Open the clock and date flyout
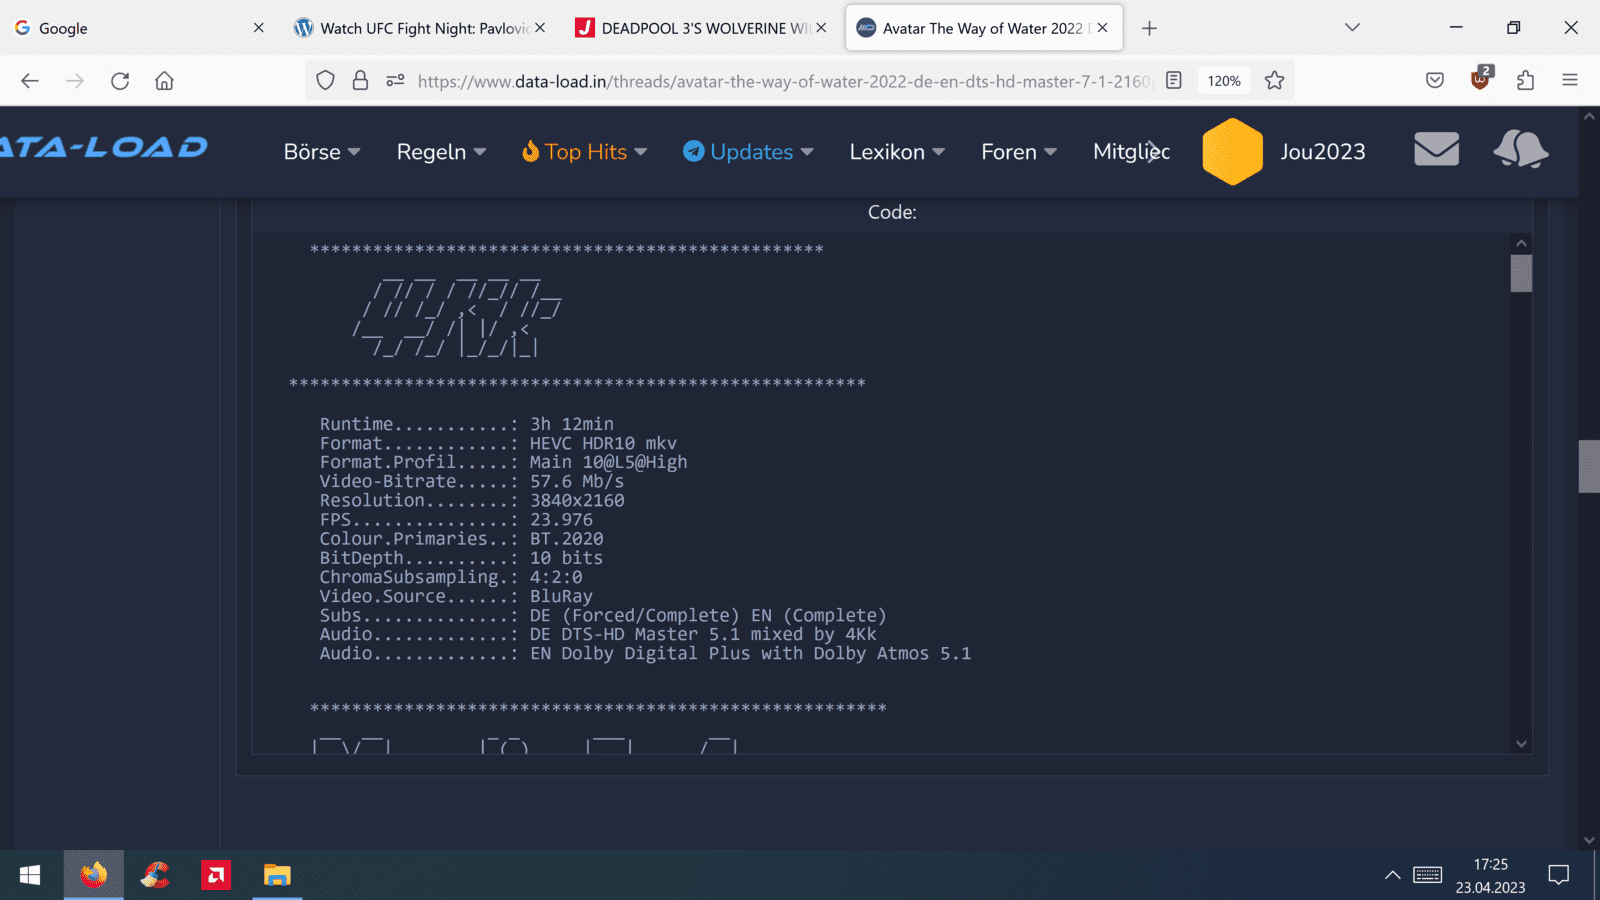The width and height of the screenshot is (1600, 900). [1490, 875]
